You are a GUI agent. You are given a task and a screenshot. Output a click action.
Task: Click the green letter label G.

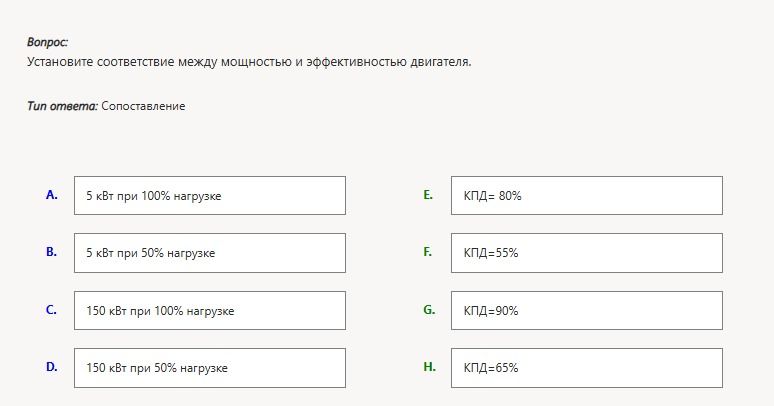(x=429, y=310)
